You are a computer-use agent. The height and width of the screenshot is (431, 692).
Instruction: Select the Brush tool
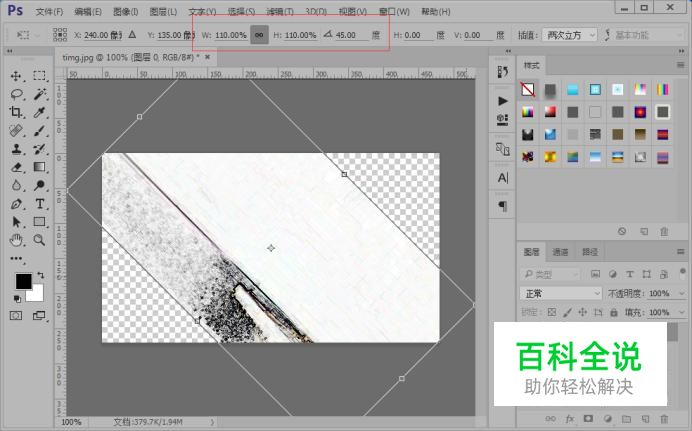pos(39,131)
